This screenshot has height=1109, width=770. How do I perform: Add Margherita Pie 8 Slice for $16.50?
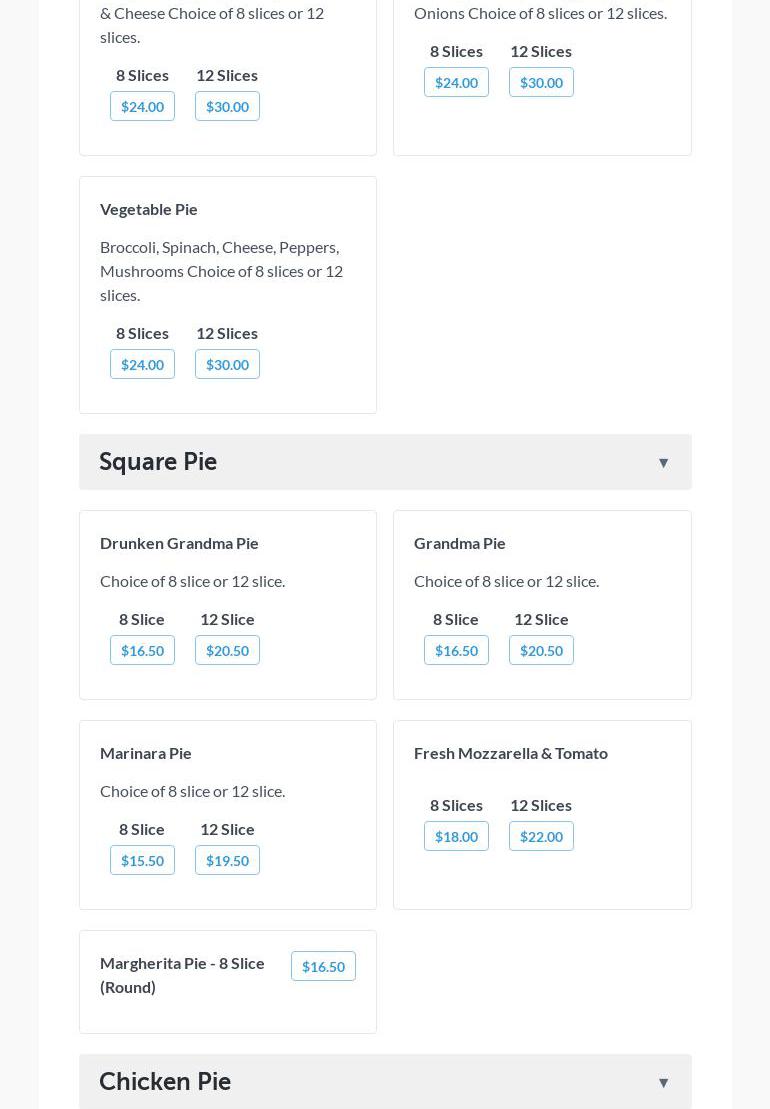323,966
